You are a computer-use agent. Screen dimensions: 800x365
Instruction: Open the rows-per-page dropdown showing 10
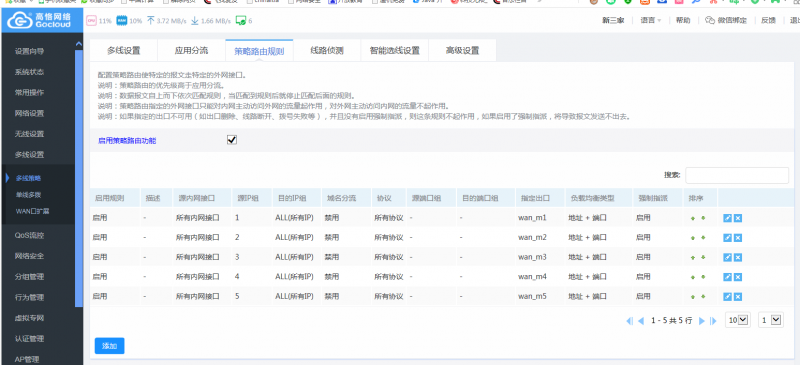[738, 320]
